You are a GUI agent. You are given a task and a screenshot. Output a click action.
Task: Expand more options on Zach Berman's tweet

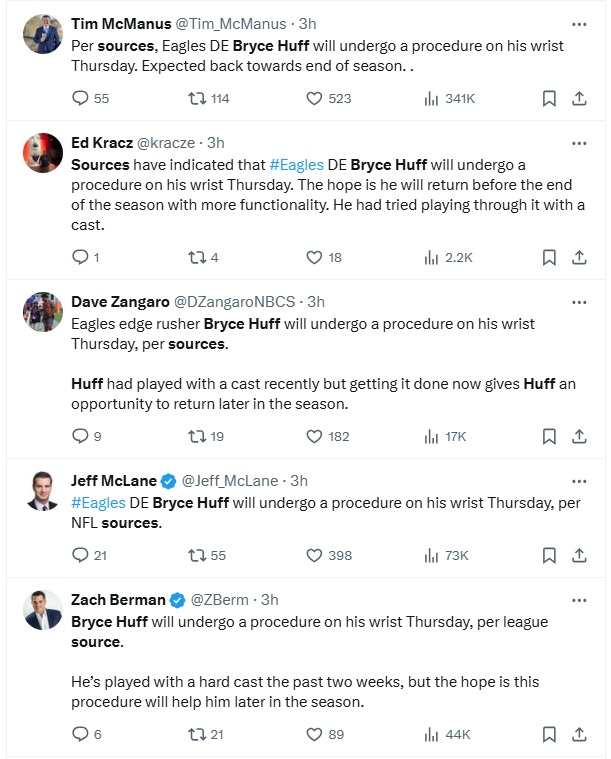click(x=579, y=600)
